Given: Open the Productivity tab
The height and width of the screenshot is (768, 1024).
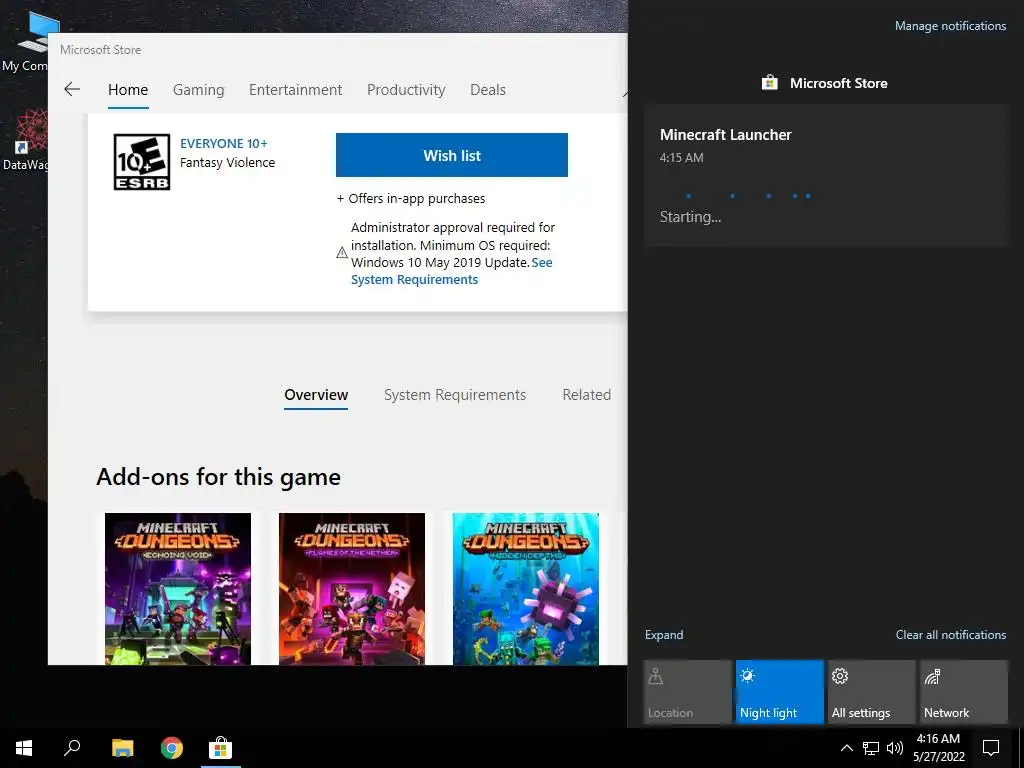Looking at the screenshot, I should (x=406, y=89).
